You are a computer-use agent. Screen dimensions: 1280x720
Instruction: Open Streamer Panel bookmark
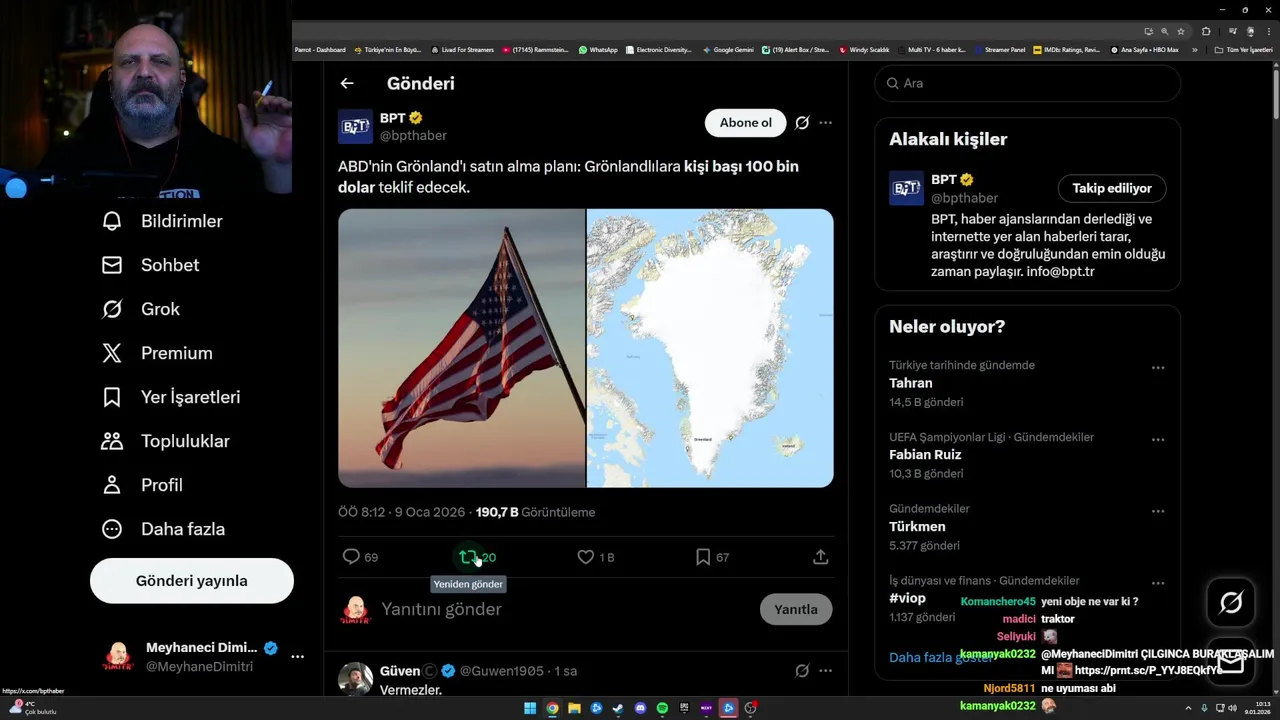(x=1000, y=49)
